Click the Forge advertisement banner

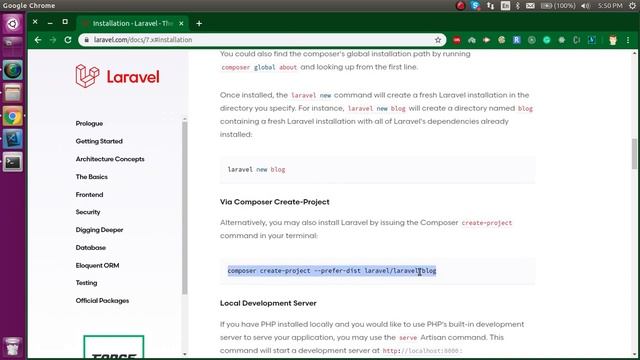pyautogui.click(x=114, y=348)
